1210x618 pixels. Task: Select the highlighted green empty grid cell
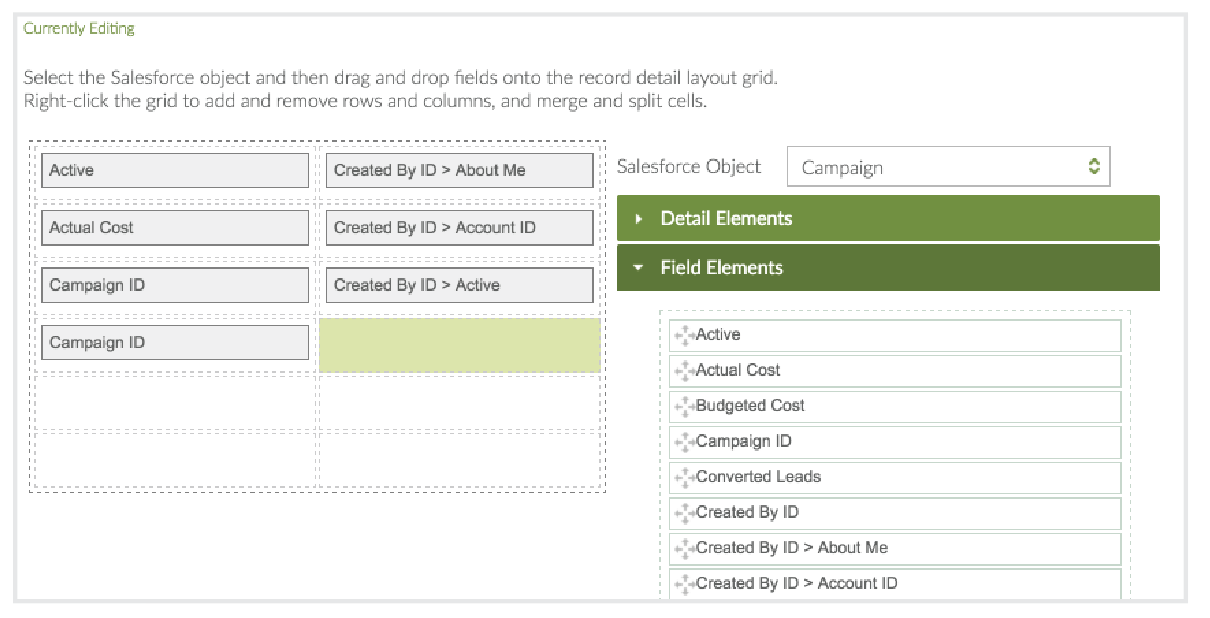pos(459,346)
